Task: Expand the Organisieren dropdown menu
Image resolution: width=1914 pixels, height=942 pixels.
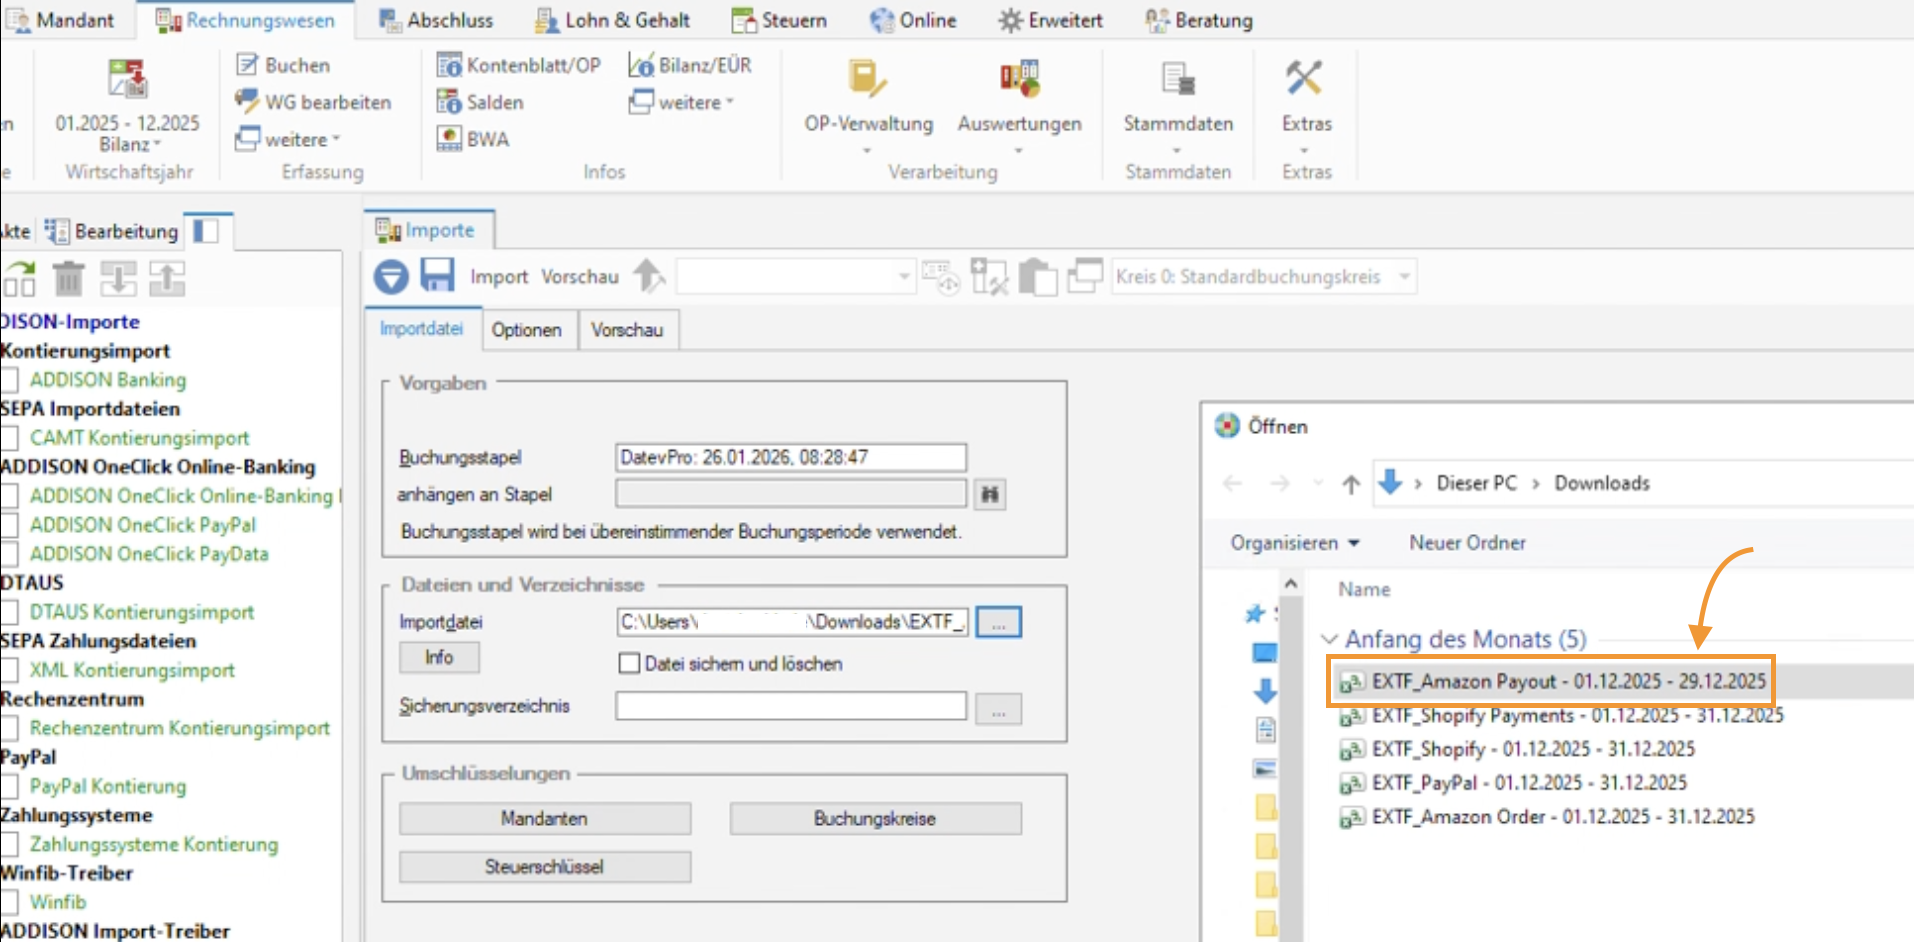Action: click(x=1295, y=543)
